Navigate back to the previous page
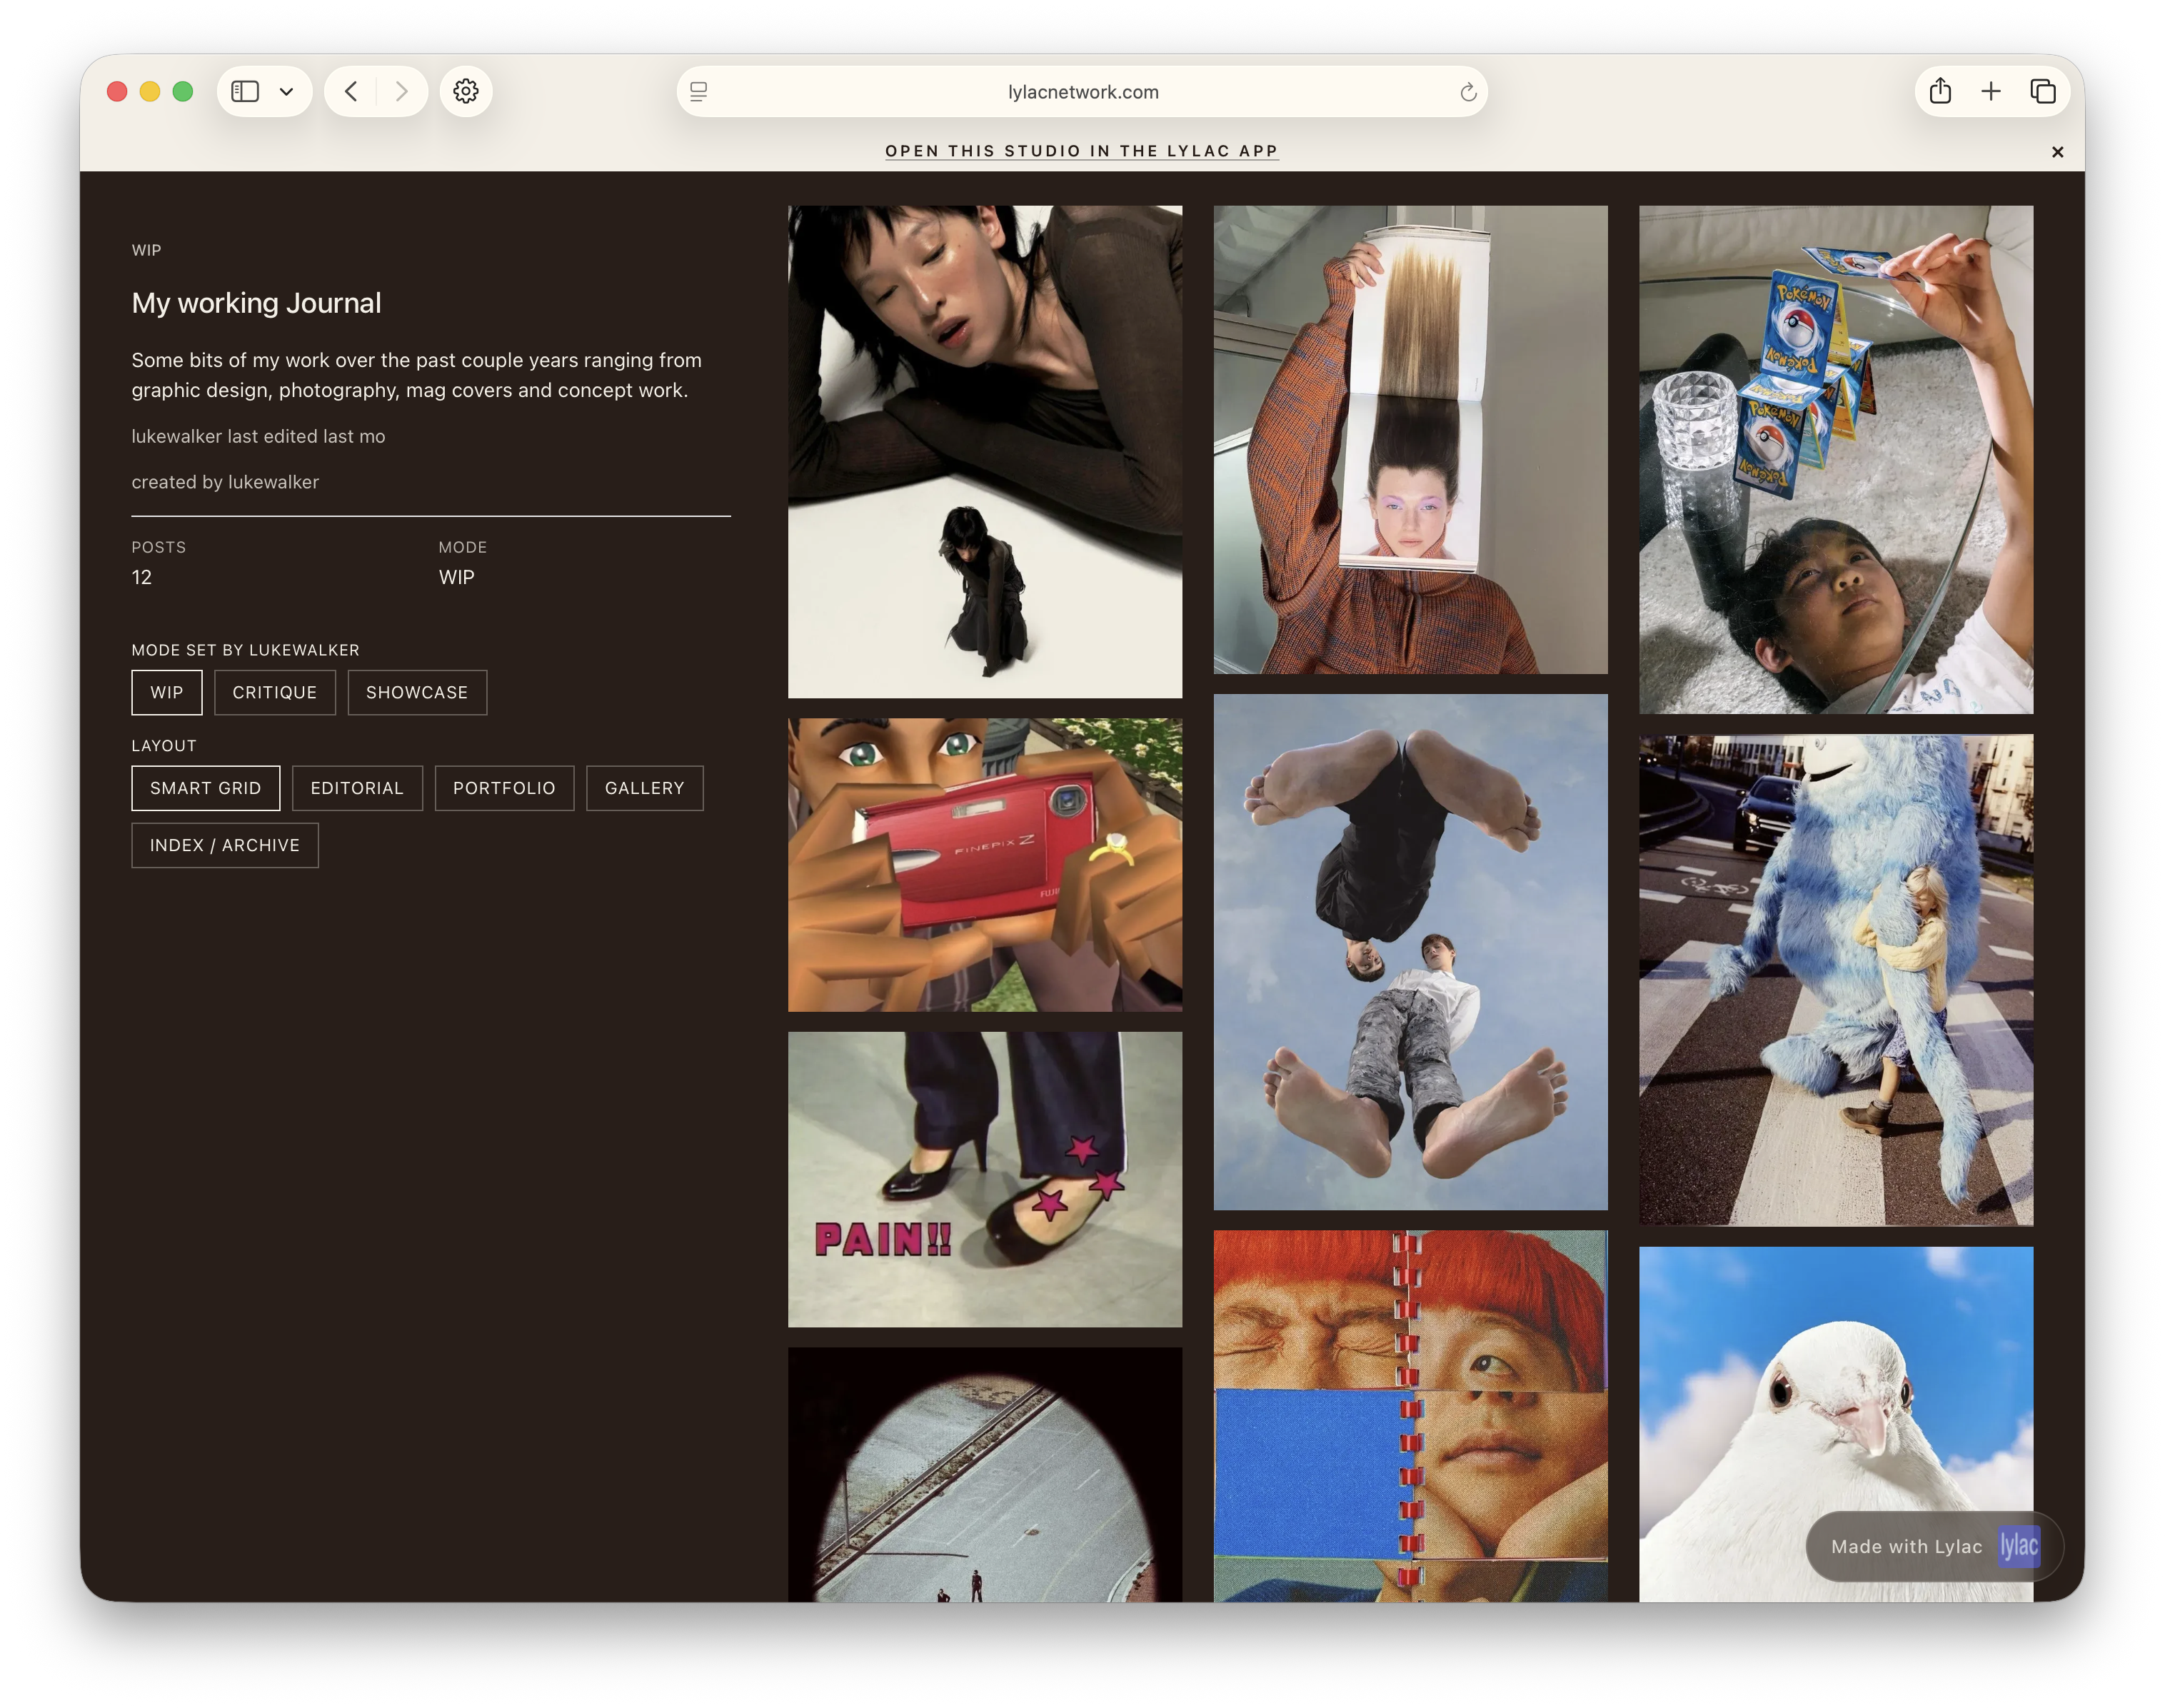Image resolution: width=2165 pixels, height=1708 pixels. click(350, 91)
